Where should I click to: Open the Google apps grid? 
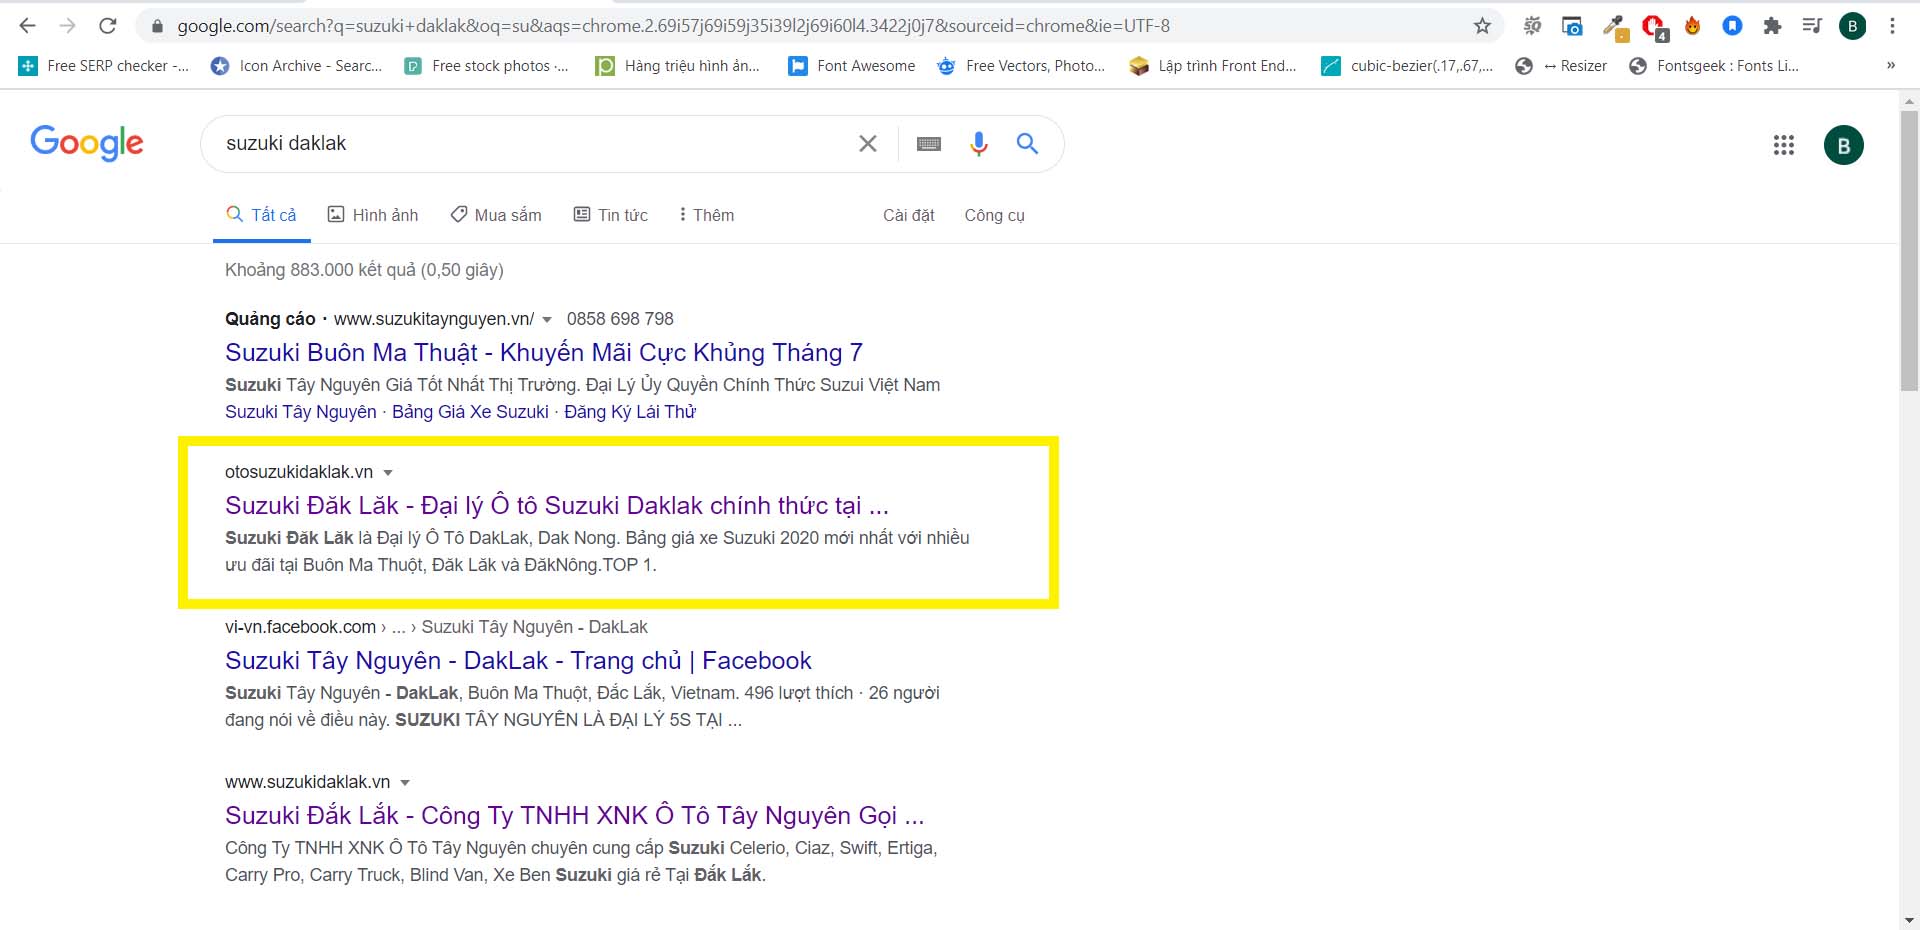1784,145
